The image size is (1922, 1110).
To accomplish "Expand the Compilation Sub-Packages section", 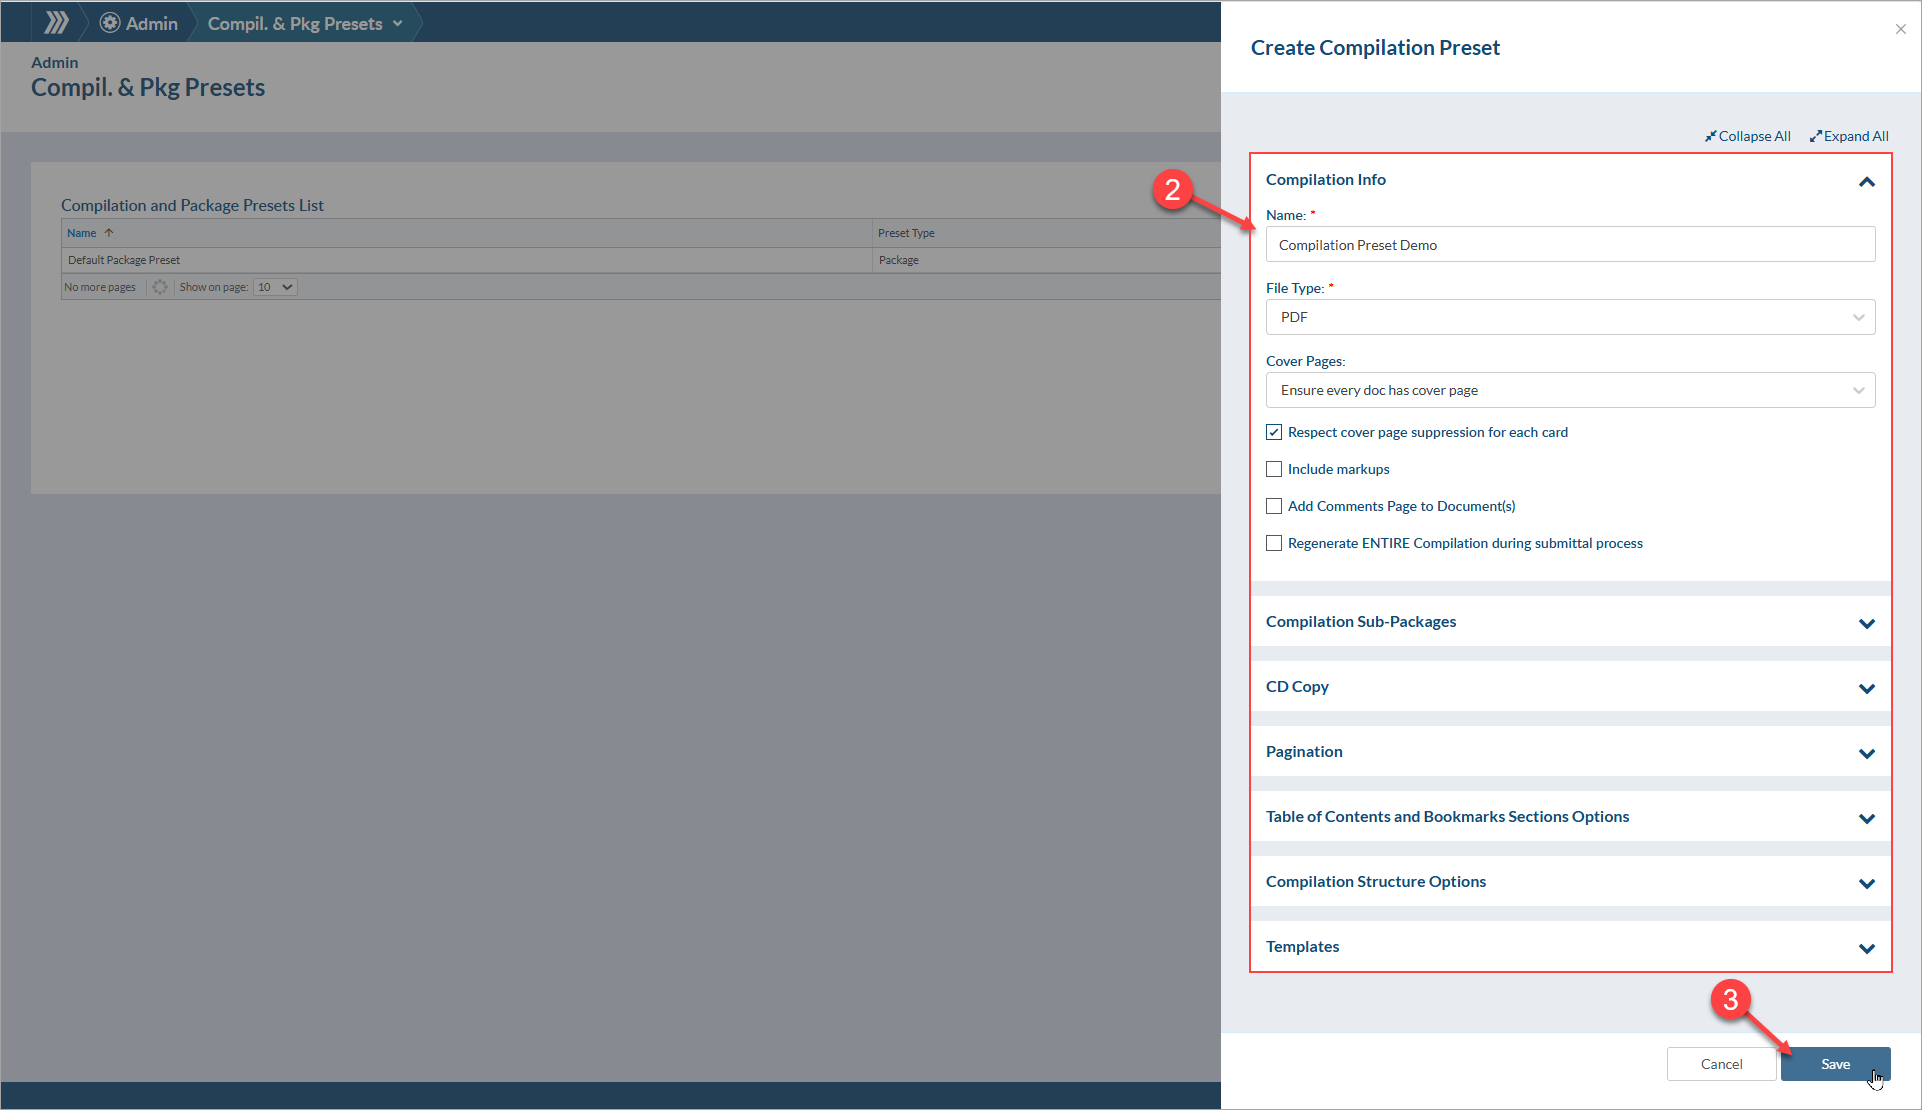I will click(x=1866, y=623).
